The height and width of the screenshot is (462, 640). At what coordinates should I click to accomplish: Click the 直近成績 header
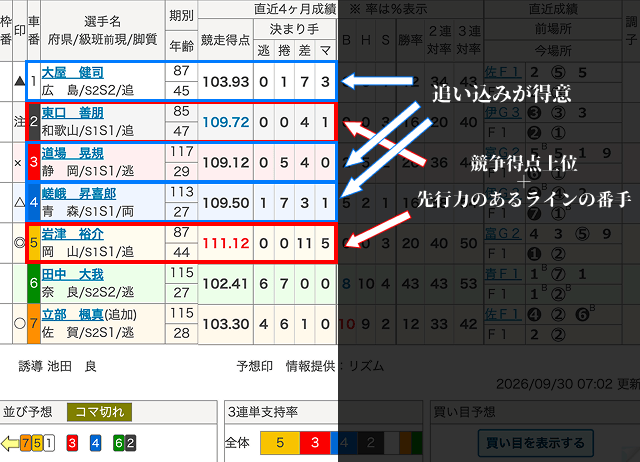pyautogui.click(x=553, y=9)
